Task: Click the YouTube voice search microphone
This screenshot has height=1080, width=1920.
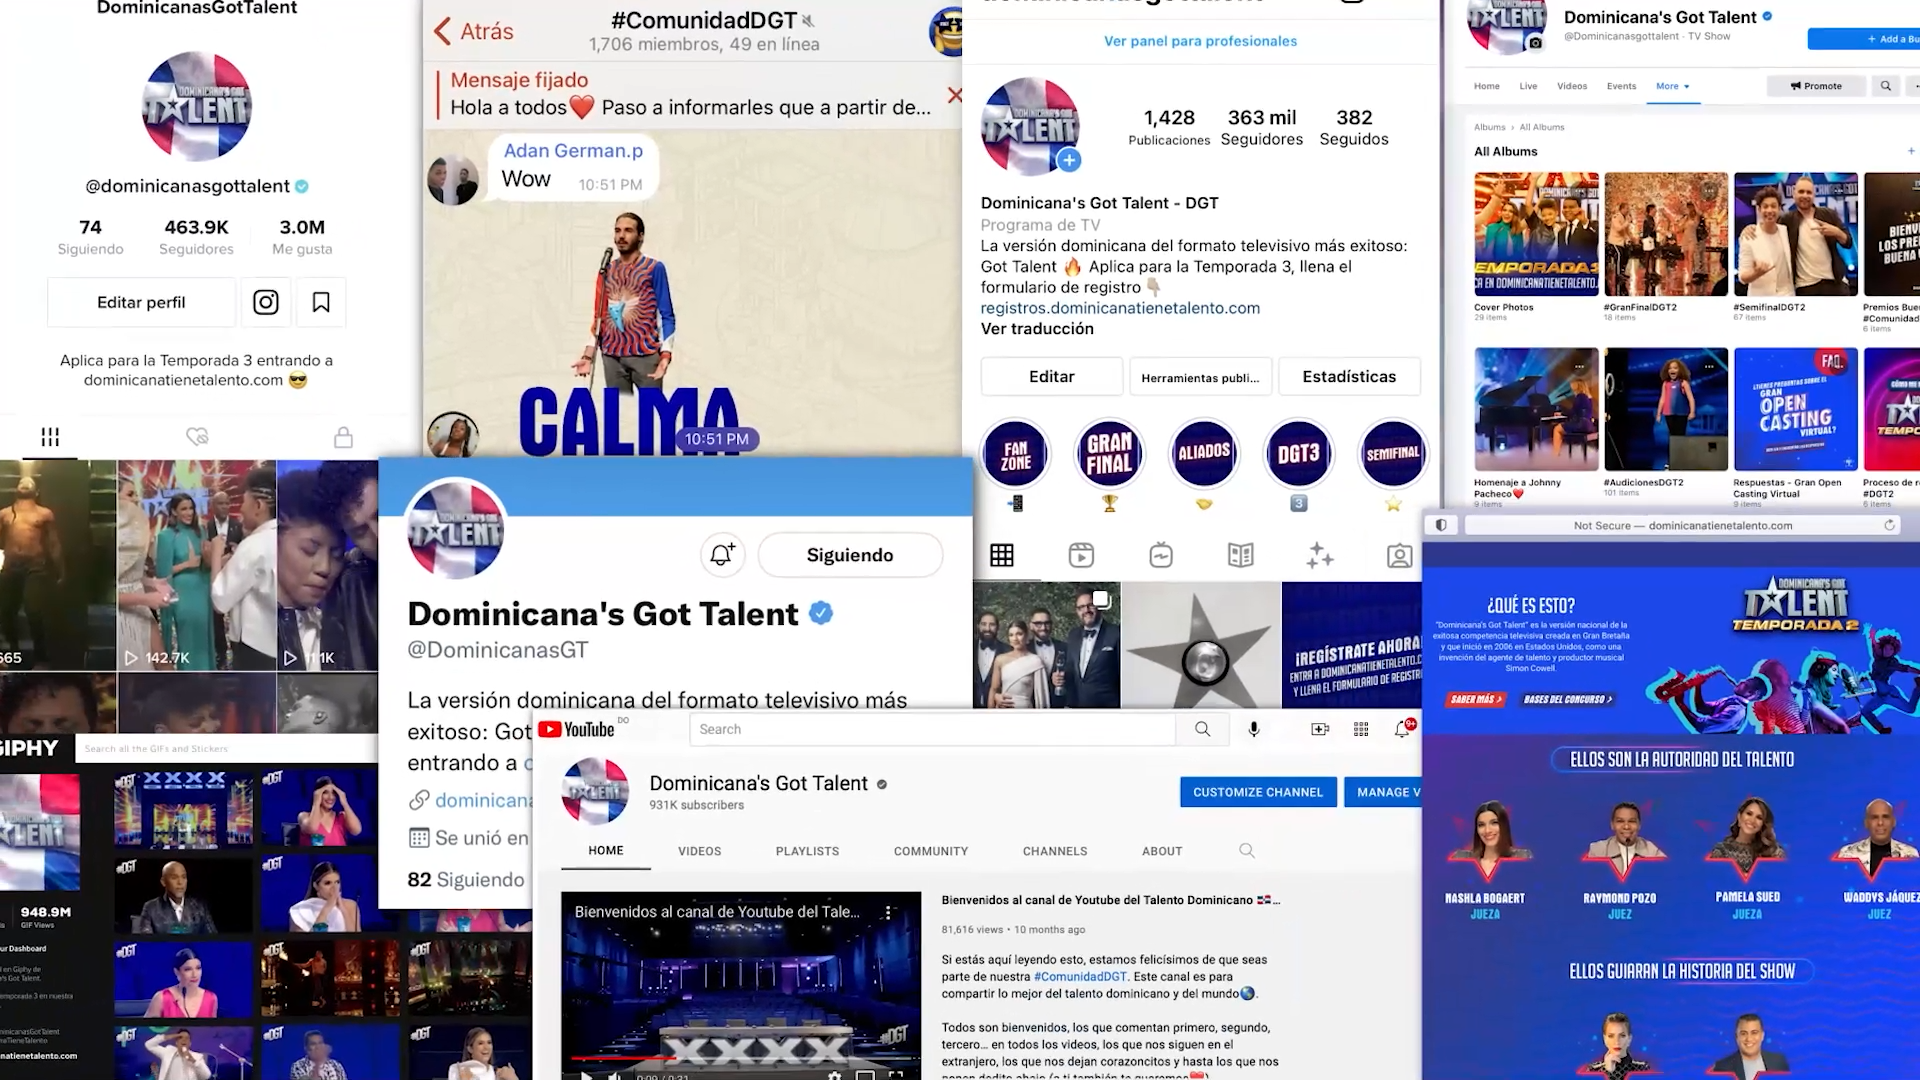Action: pyautogui.click(x=1253, y=729)
